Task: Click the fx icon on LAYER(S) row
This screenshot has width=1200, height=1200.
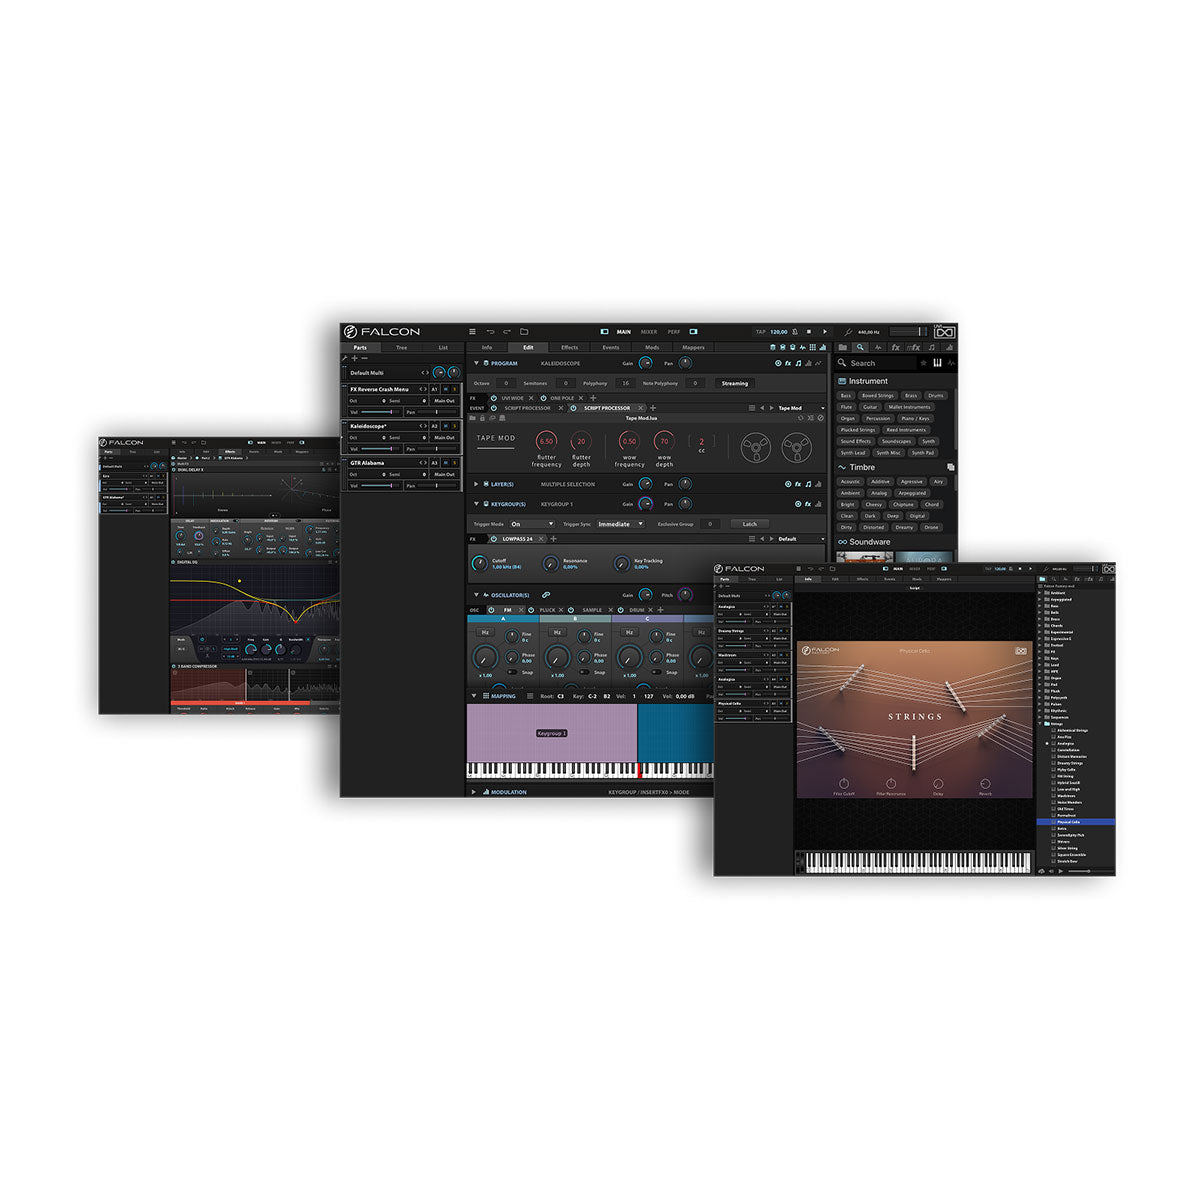Action: coord(798,484)
